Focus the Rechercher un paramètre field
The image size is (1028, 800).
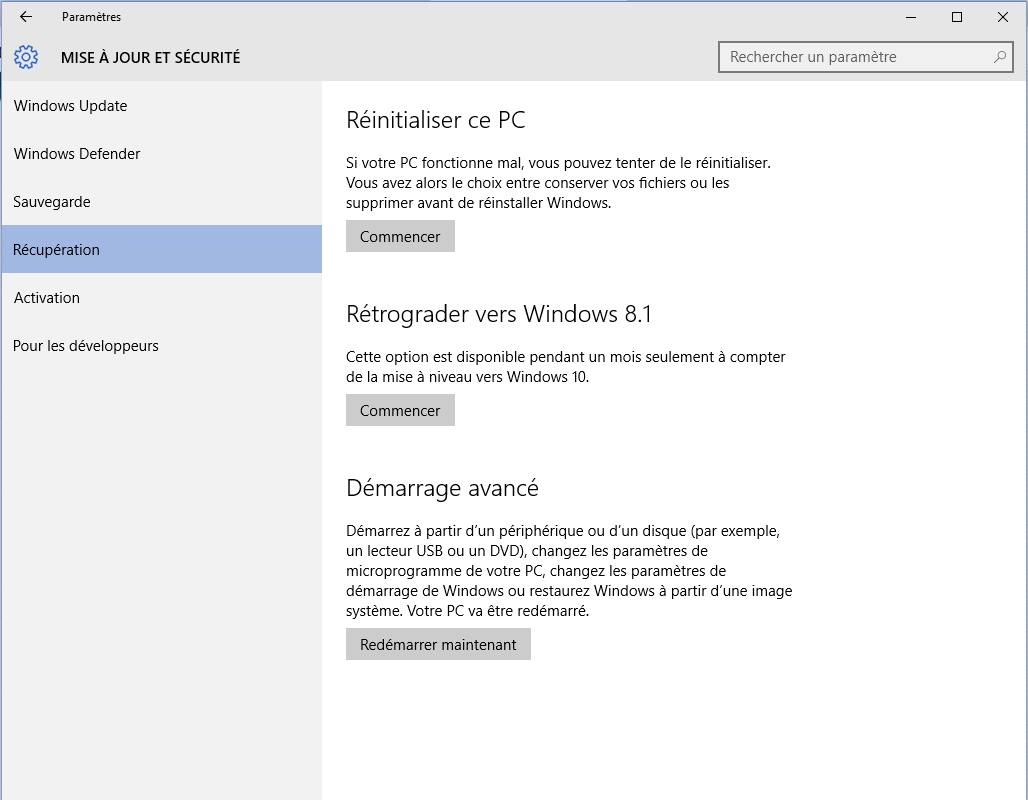pos(865,57)
